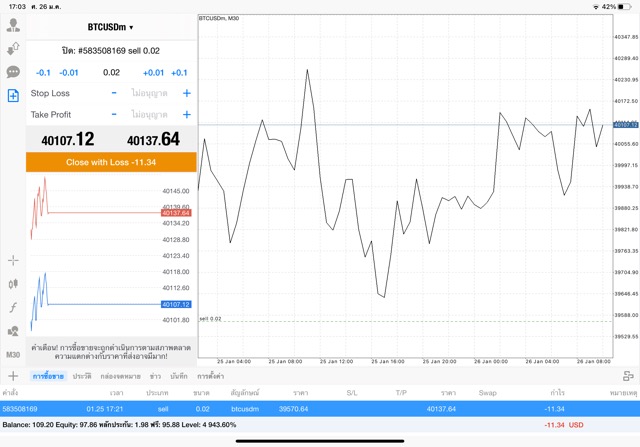Tap the plus icon at sidebar bottom
Screen dimensions: 640x447
[13, 376]
